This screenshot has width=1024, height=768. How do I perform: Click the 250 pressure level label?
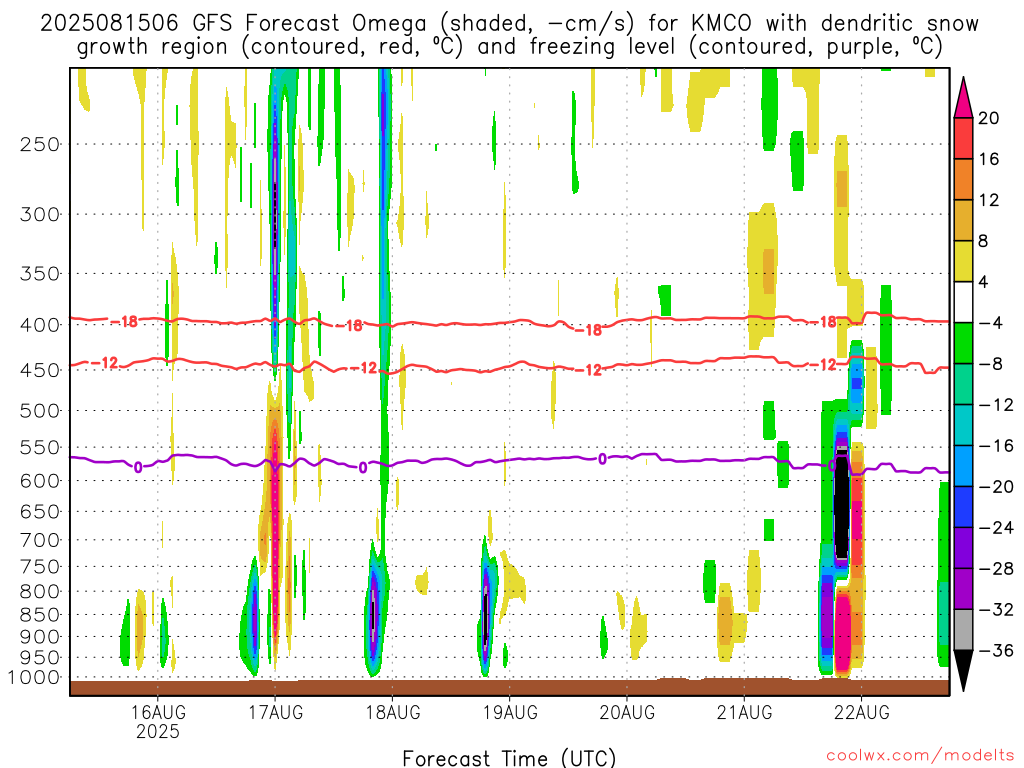pos(40,144)
